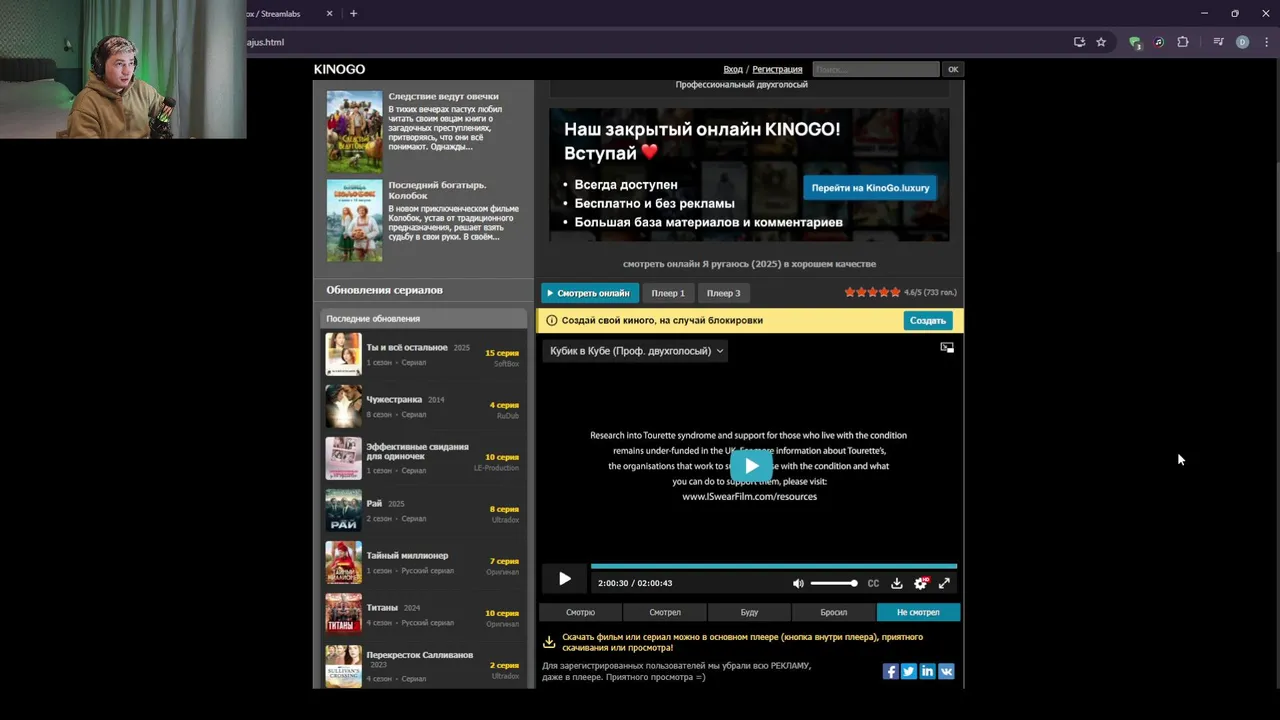Click the Титаны series poster thumbnail
Viewport: 1280px width, 720px height.
click(x=343, y=614)
